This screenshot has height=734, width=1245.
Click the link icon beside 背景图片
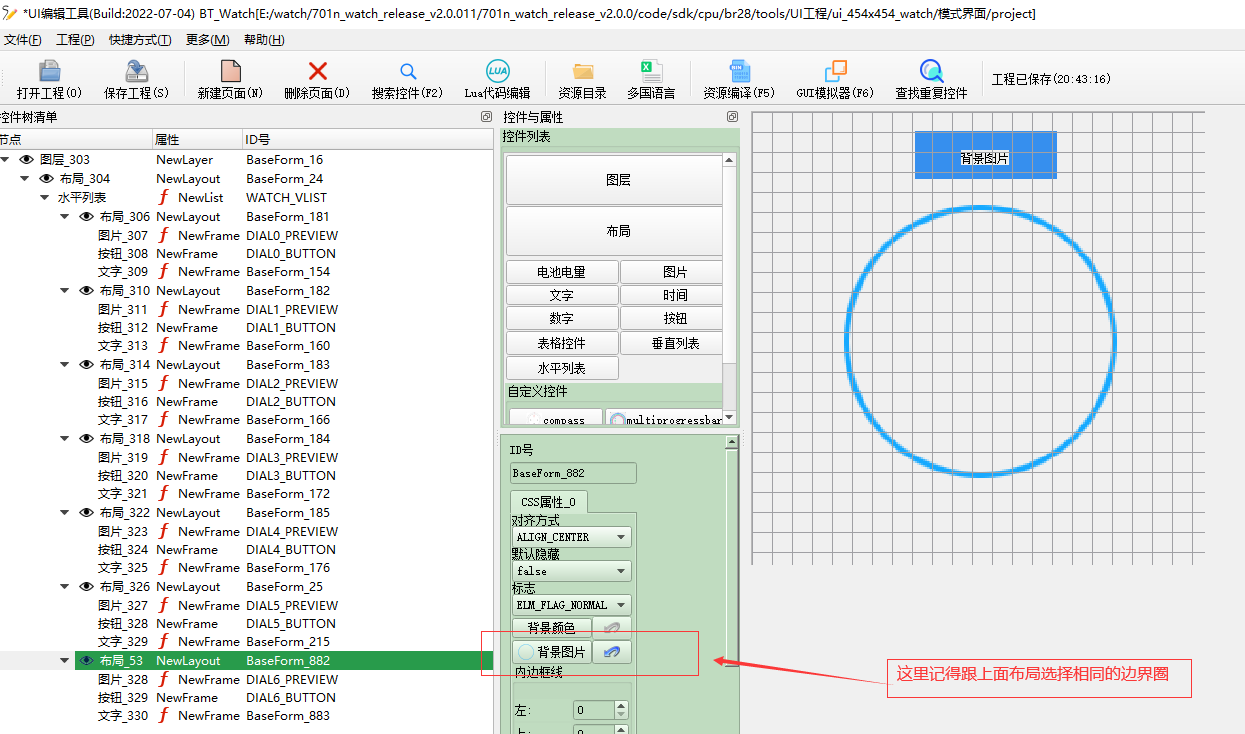pos(612,652)
